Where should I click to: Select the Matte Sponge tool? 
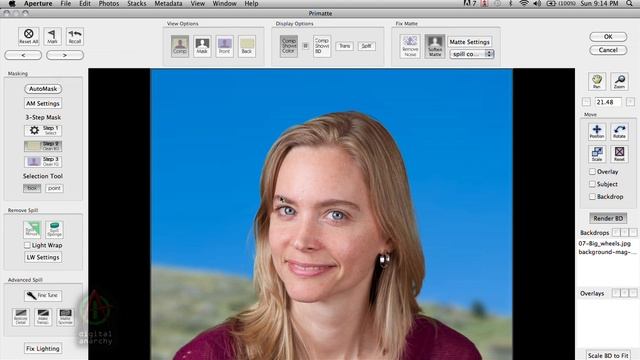[x=65, y=317]
